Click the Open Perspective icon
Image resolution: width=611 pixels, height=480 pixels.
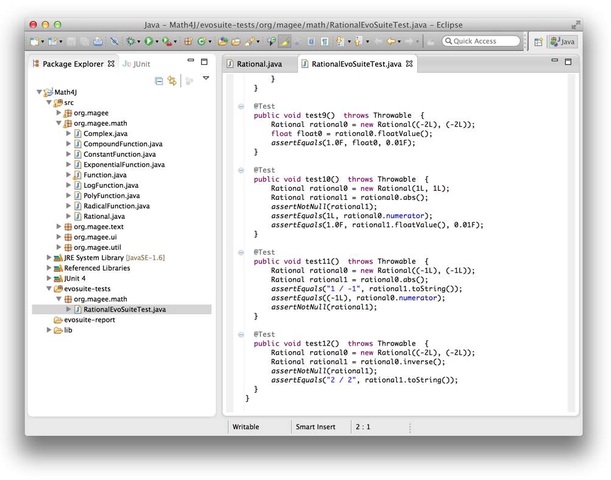coord(539,42)
